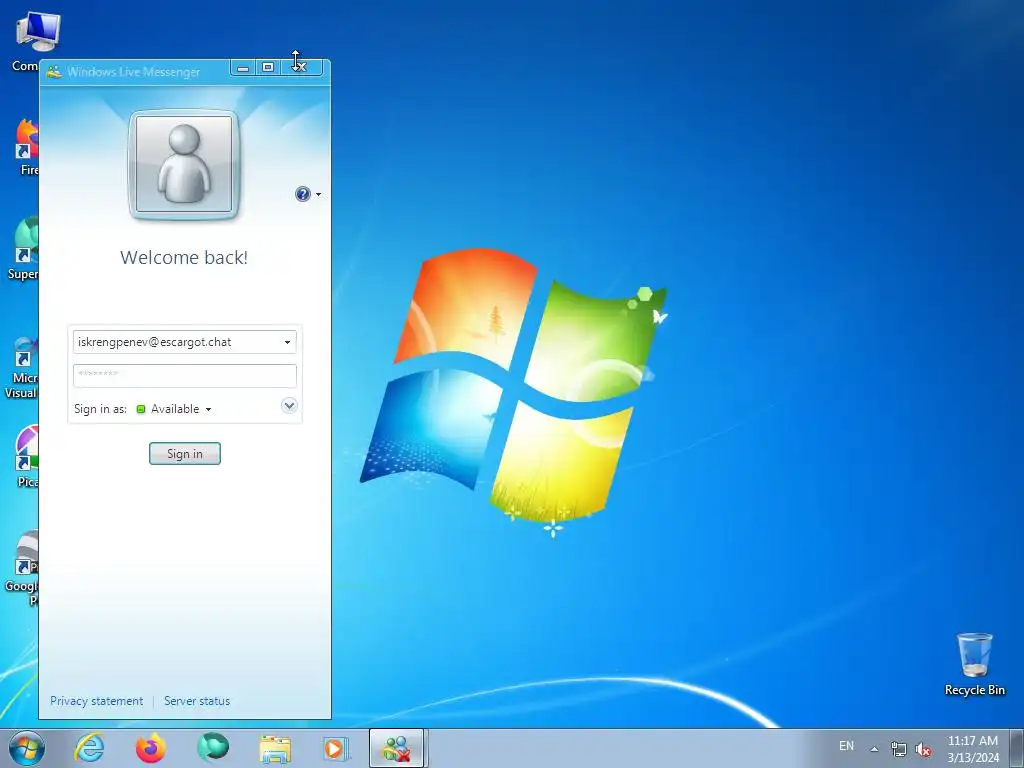The height and width of the screenshot is (768, 1024).
Task: Click the EN language indicator
Action: click(x=846, y=746)
